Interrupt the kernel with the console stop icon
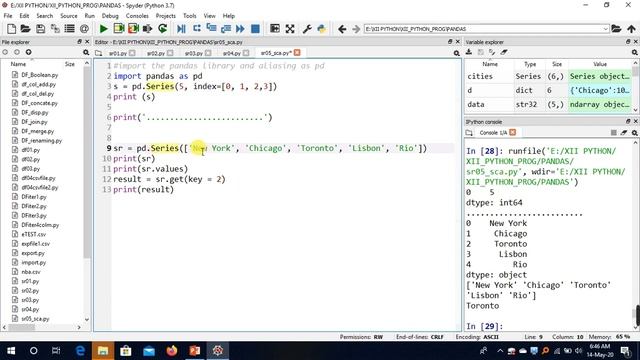This screenshot has width=640, height=360. 613,133
